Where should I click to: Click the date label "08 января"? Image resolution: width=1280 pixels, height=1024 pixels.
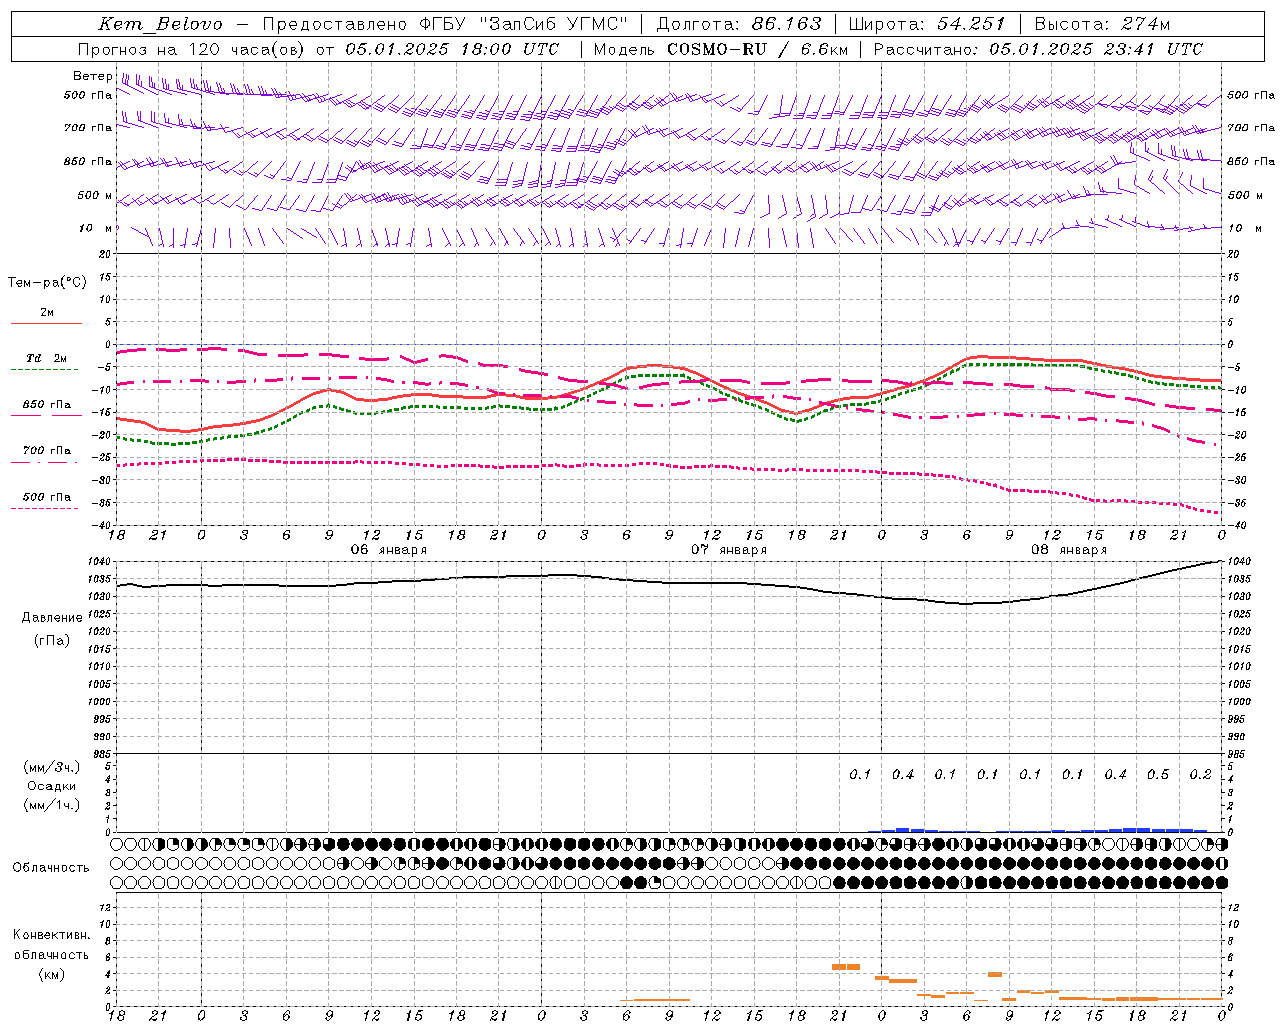(1069, 549)
